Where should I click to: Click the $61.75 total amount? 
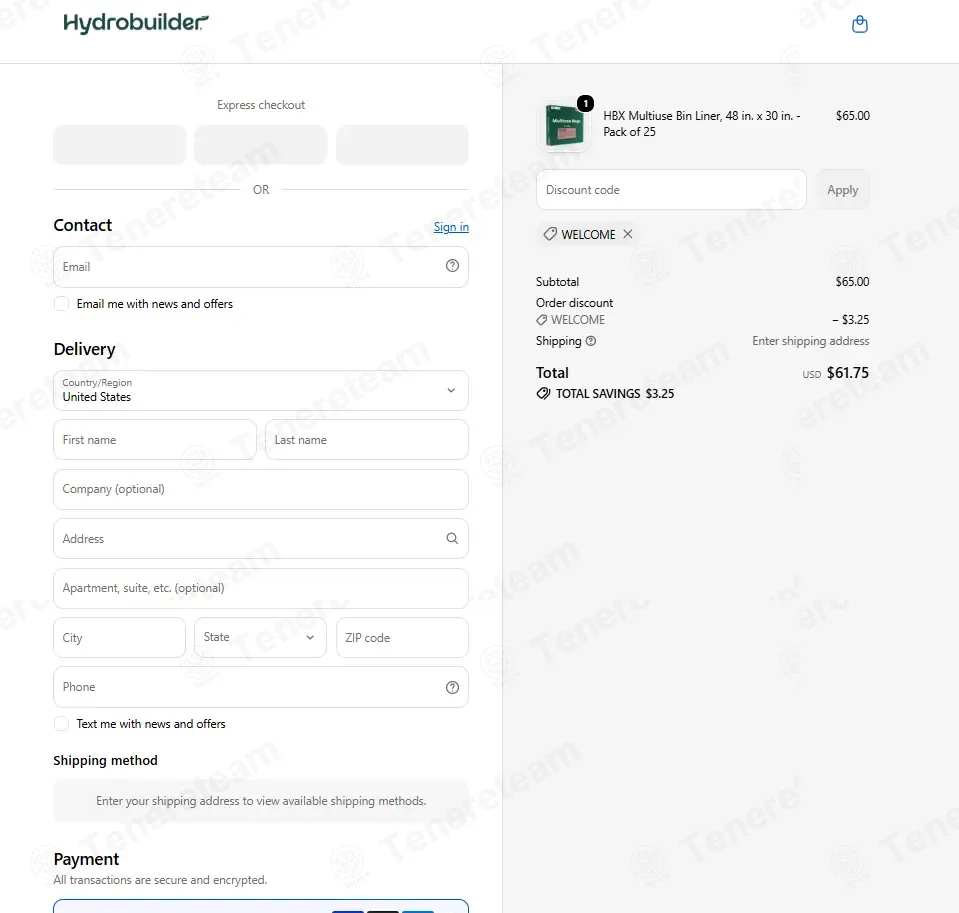[848, 373]
